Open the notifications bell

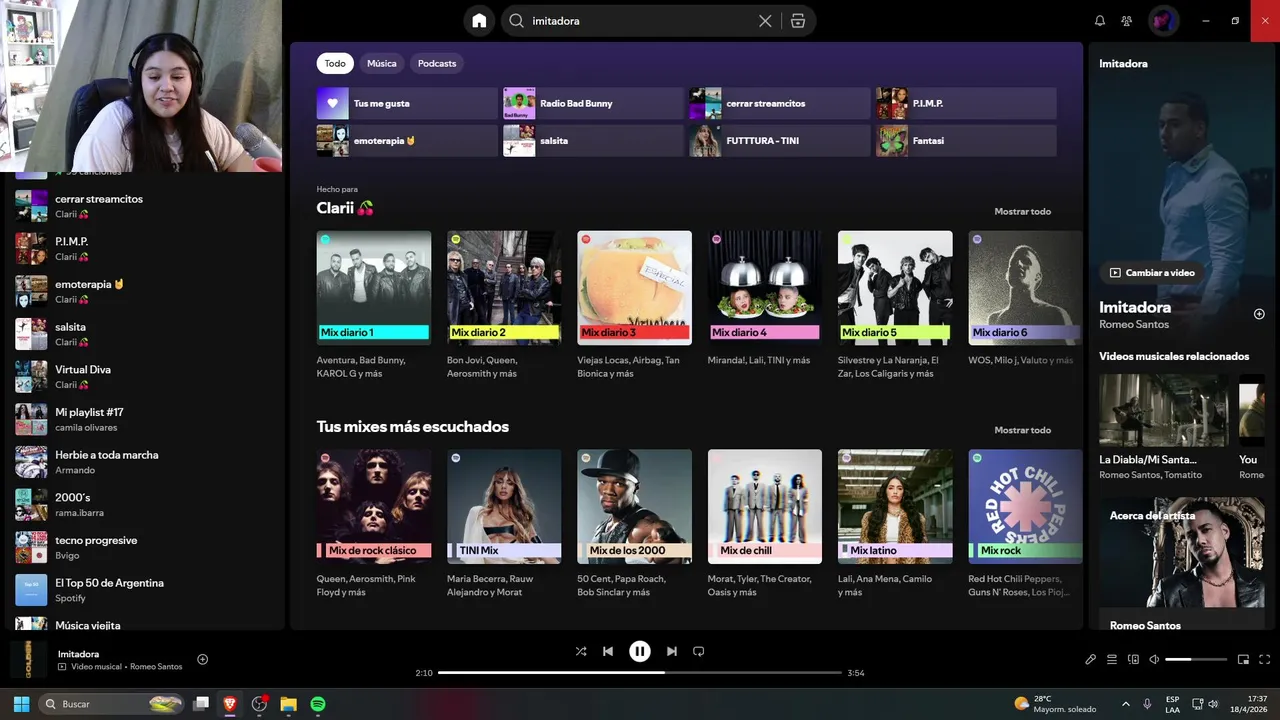pyautogui.click(x=1100, y=21)
